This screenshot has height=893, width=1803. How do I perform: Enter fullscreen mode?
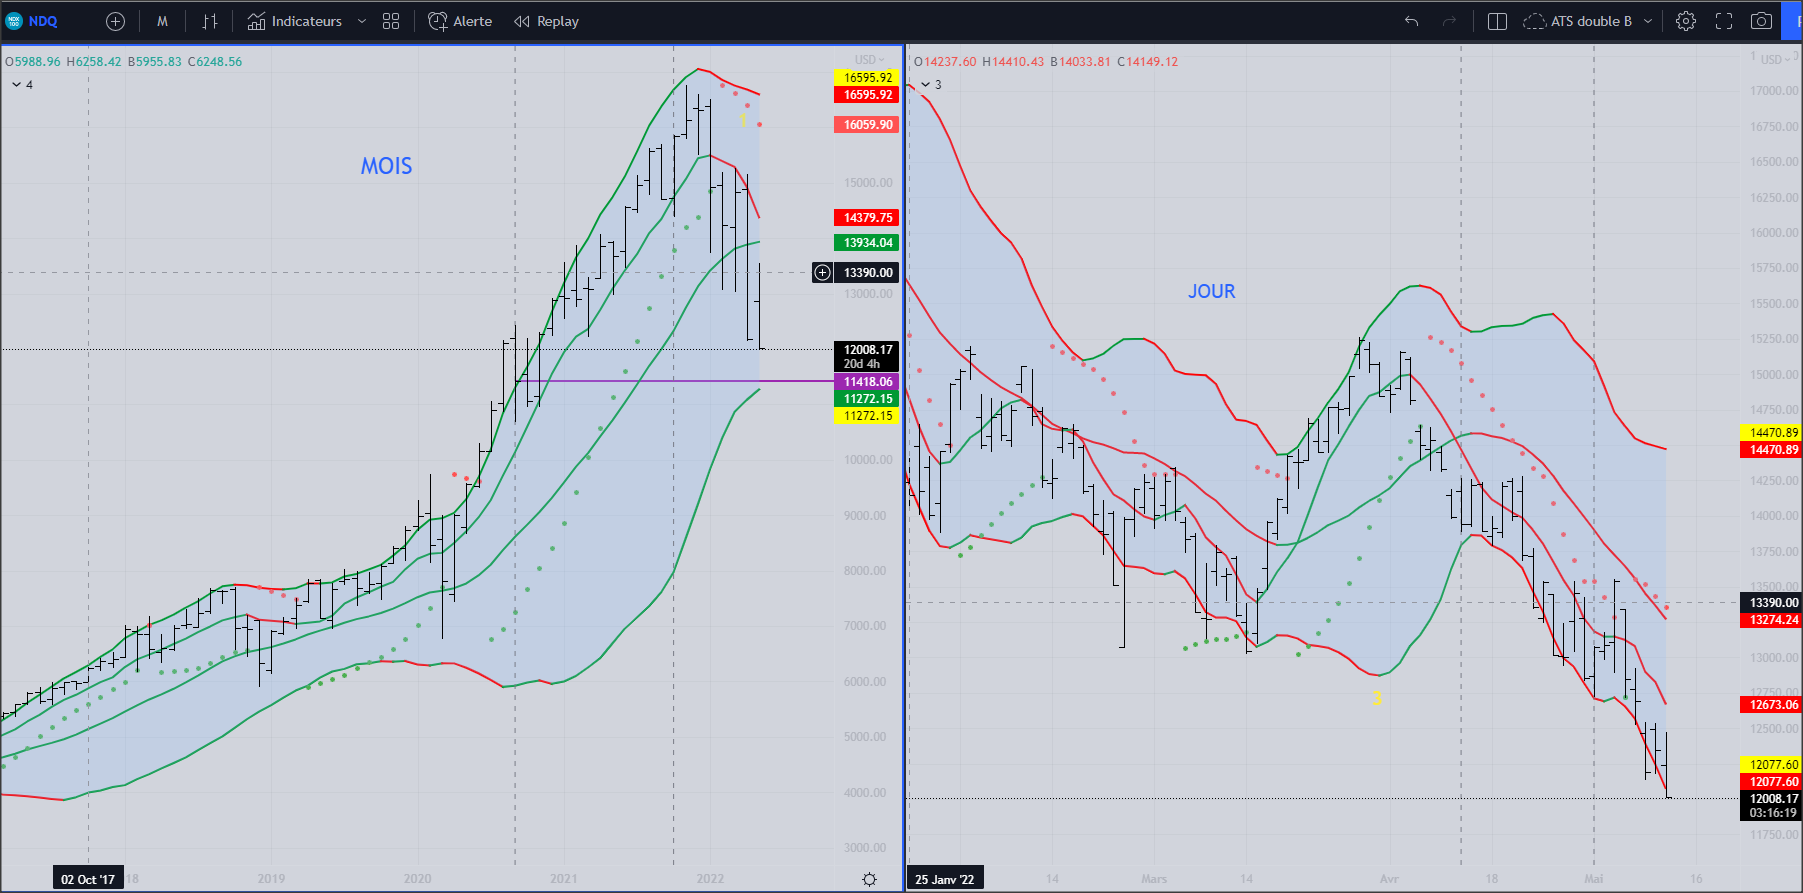[1724, 21]
